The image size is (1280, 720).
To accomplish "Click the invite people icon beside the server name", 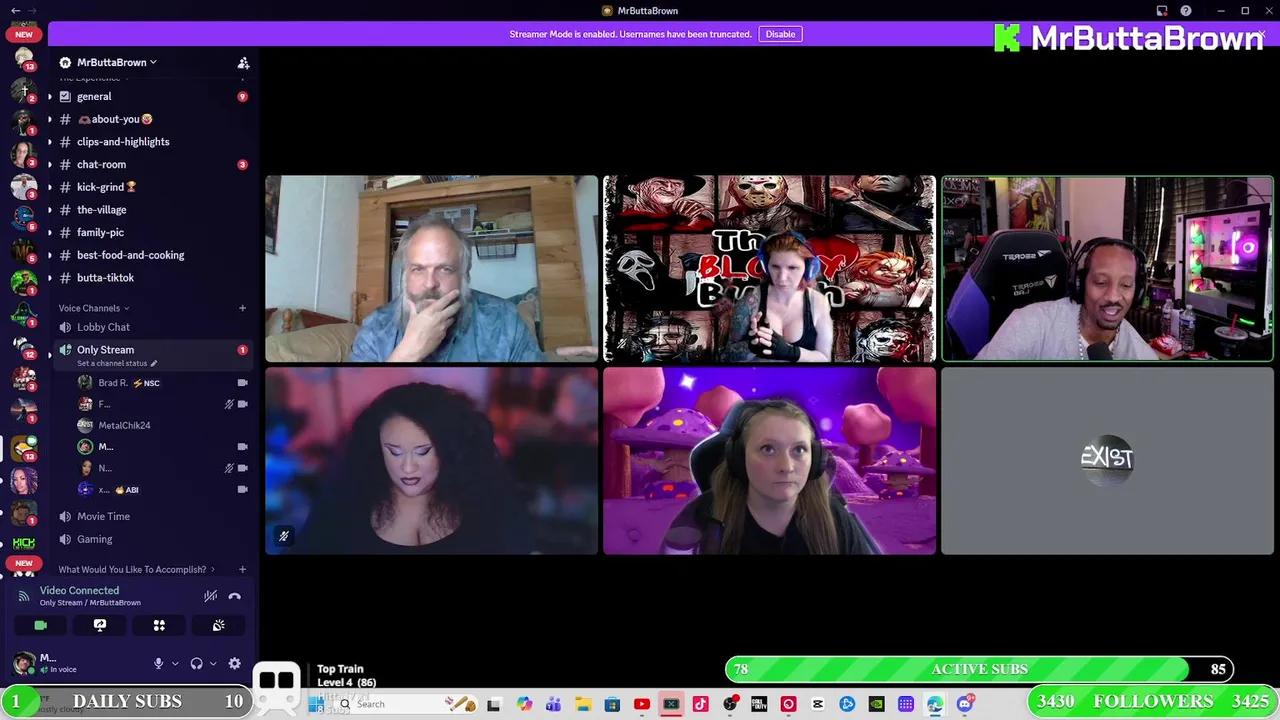I will [x=243, y=63].
